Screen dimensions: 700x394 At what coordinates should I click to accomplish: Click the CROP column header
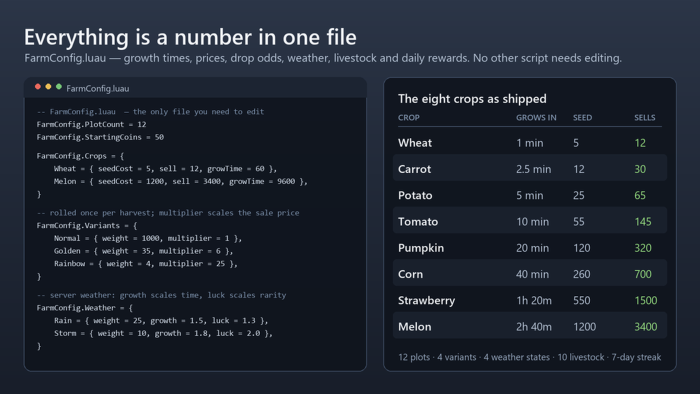[408, 118]
